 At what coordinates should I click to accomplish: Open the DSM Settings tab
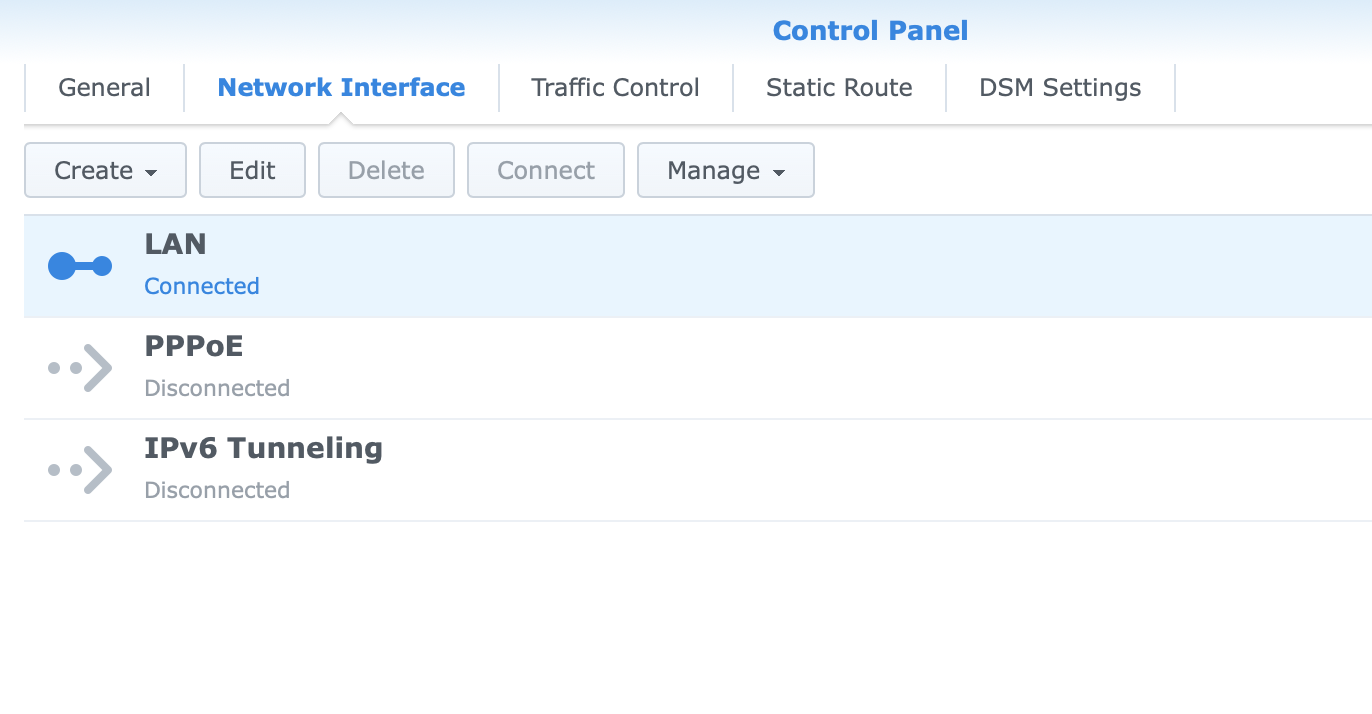coord(1060,88)
